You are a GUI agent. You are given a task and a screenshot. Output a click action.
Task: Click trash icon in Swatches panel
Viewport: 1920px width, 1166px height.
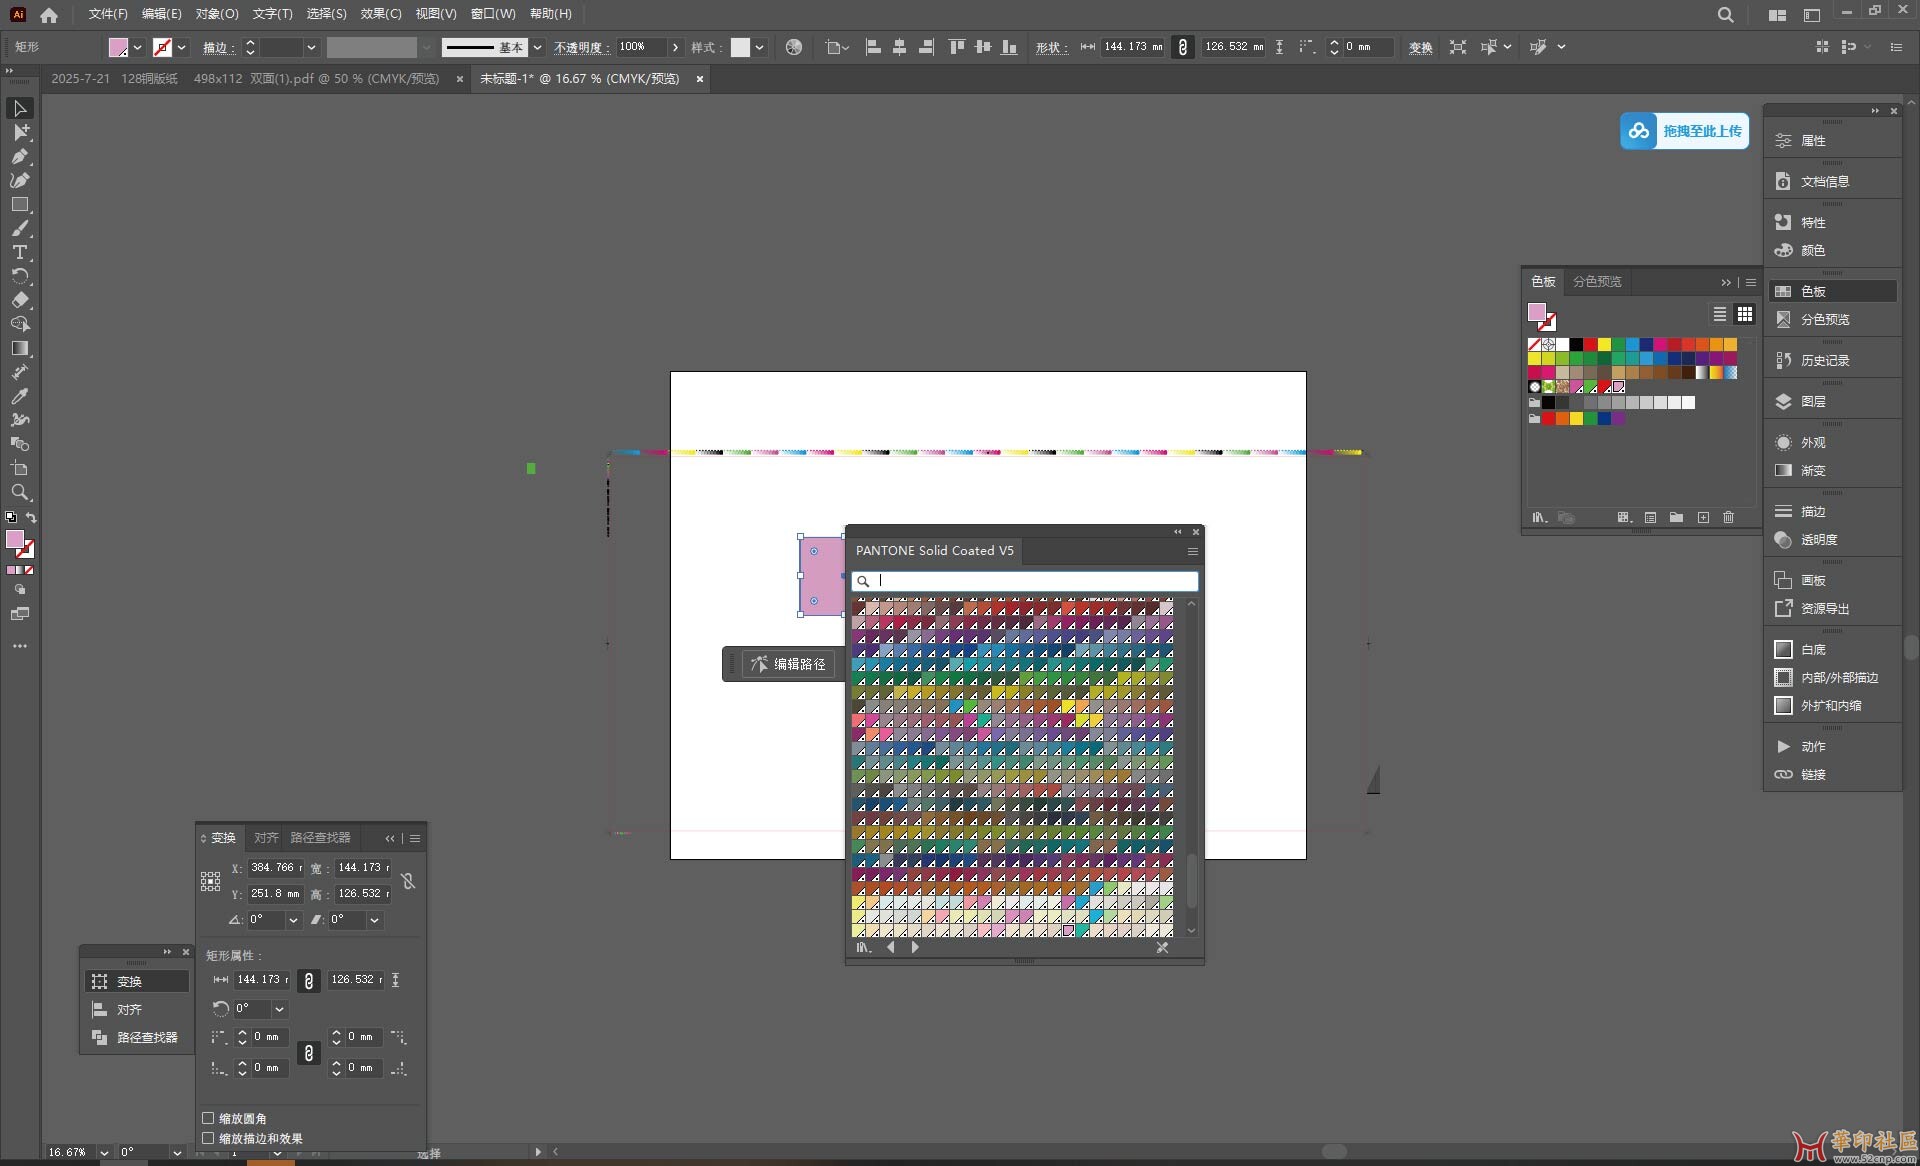click(1728, 518)
